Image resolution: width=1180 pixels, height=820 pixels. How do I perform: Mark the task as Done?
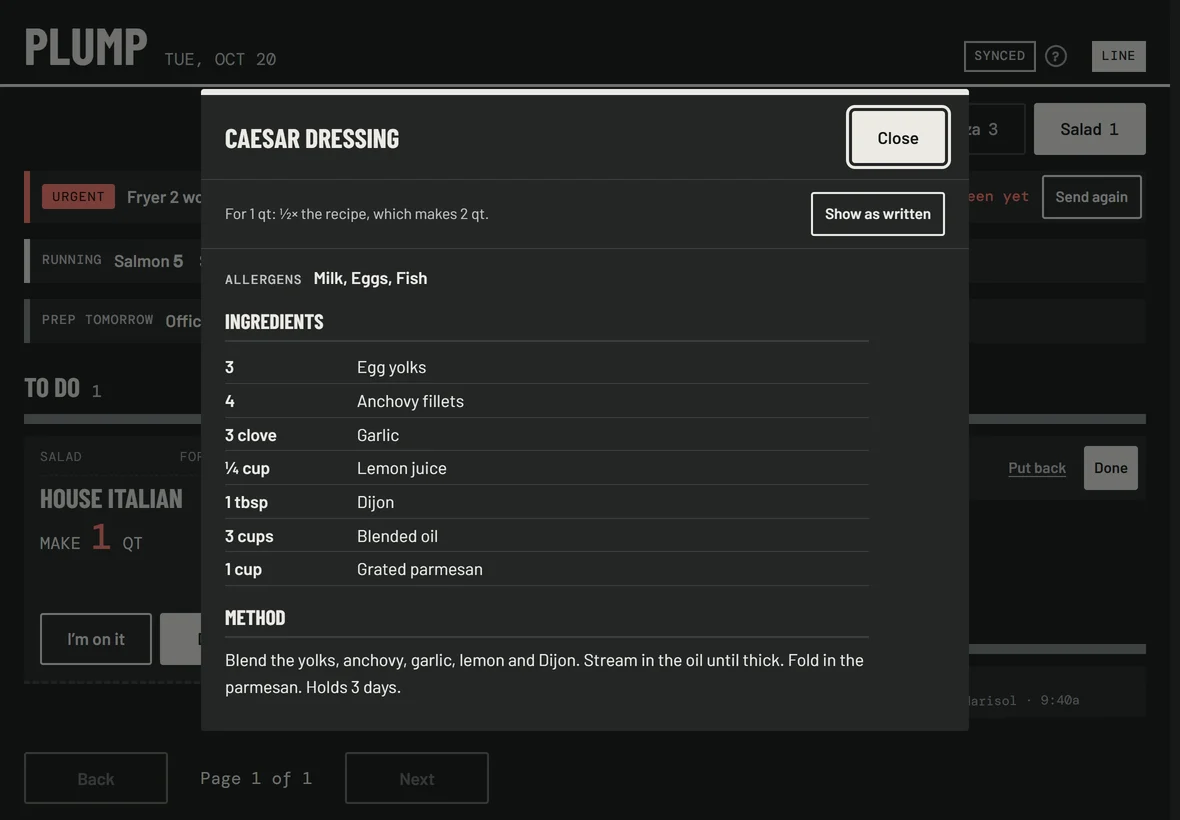click(1111, 468)
